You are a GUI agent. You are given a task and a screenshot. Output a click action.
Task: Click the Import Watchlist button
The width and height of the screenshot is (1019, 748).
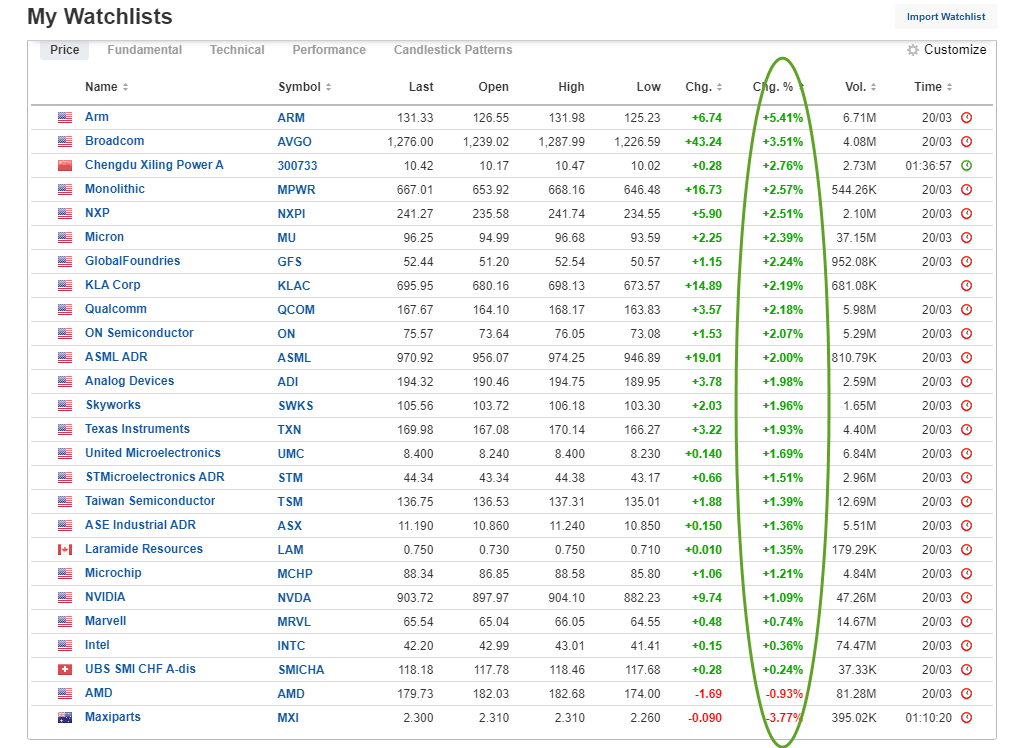[946, 17]
